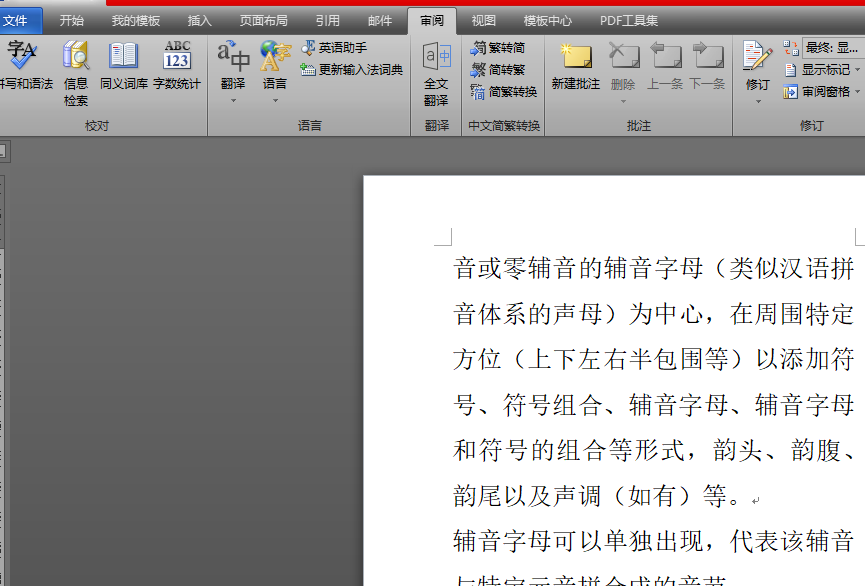
Task: Convert traditional to simplified with 繁转简
Action: 498,48
